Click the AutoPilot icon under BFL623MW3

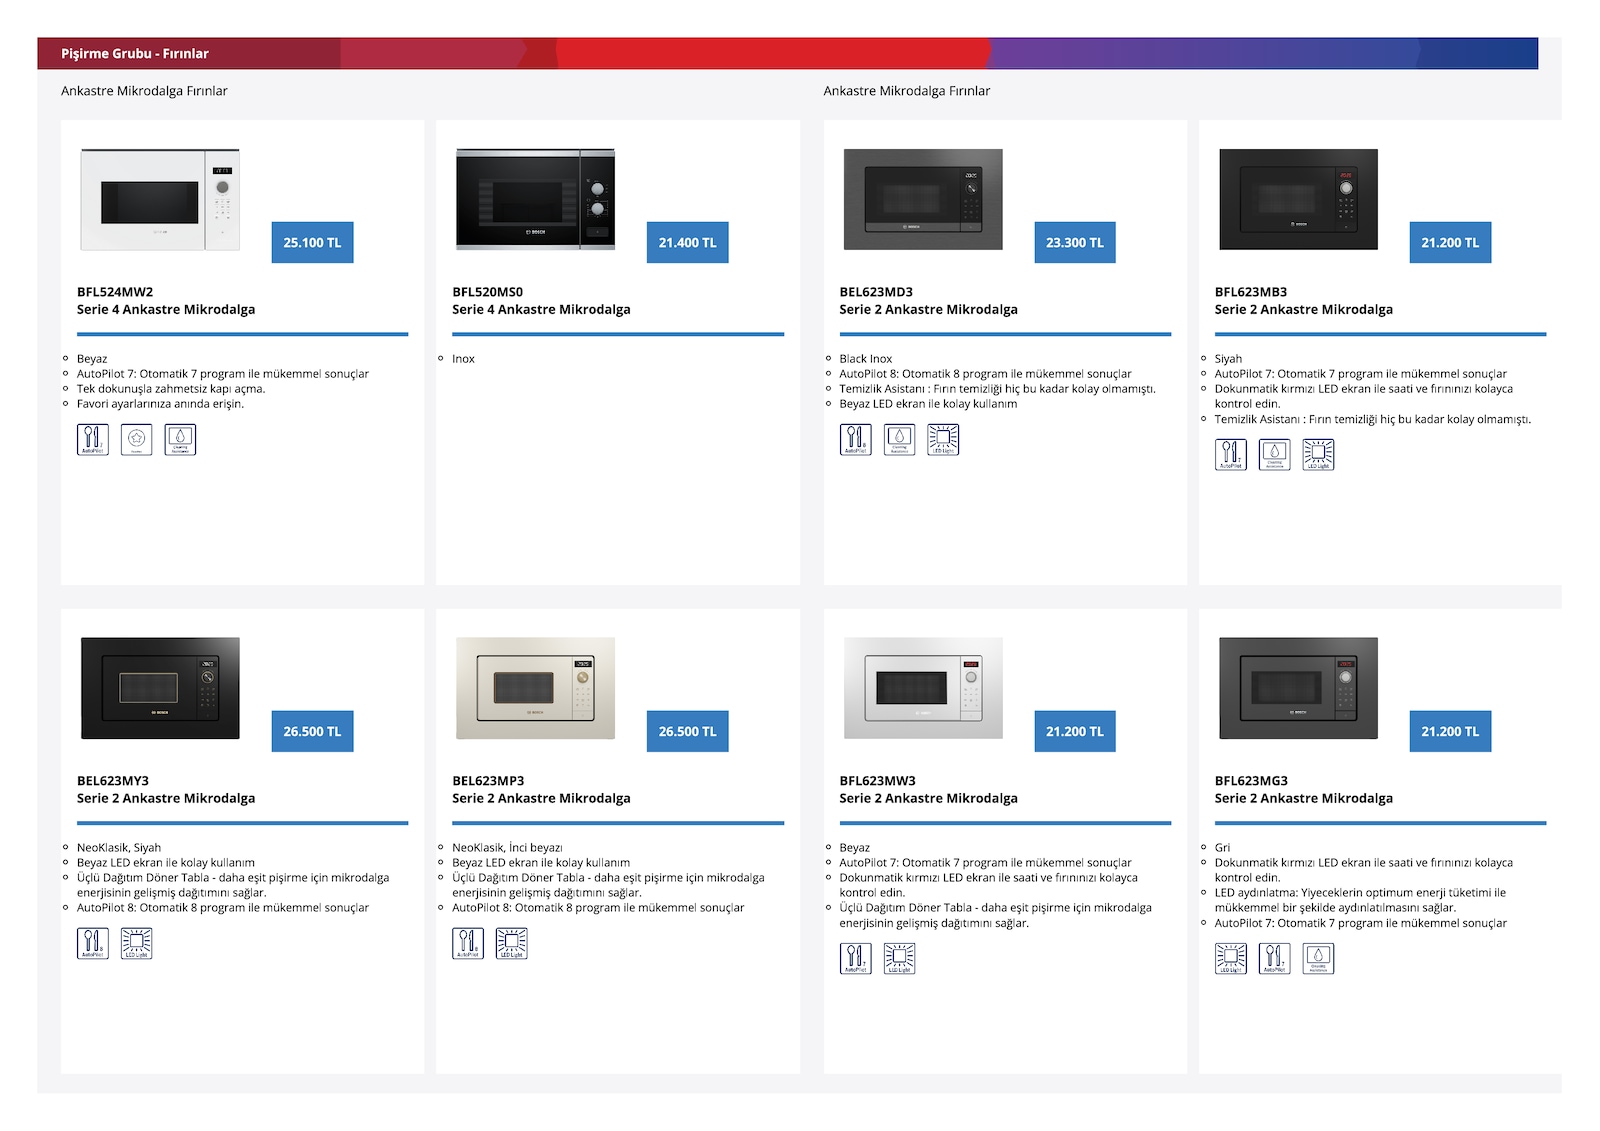[x=856, y=959]
